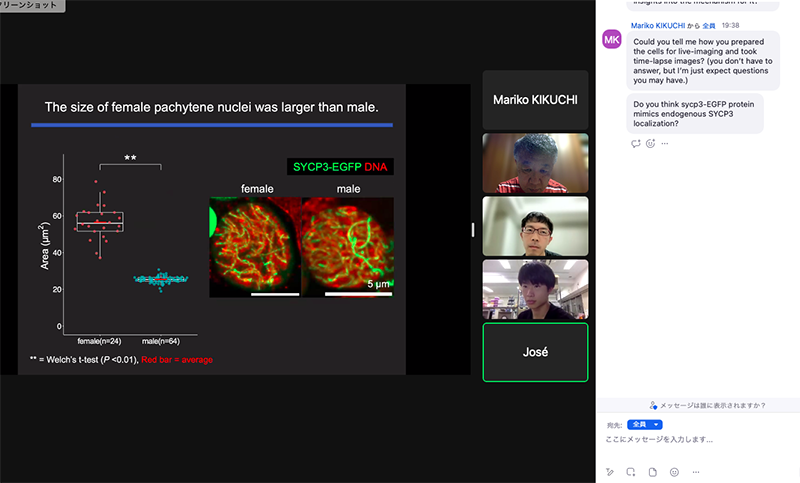
Task: Click the shared slide title about pachytene nuclei
Action: pos(212,107)
